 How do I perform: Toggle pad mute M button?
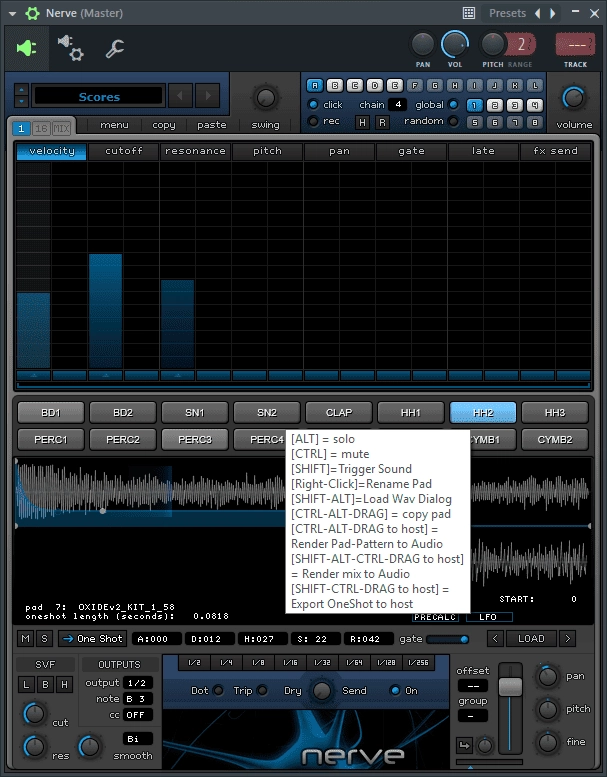25,639
